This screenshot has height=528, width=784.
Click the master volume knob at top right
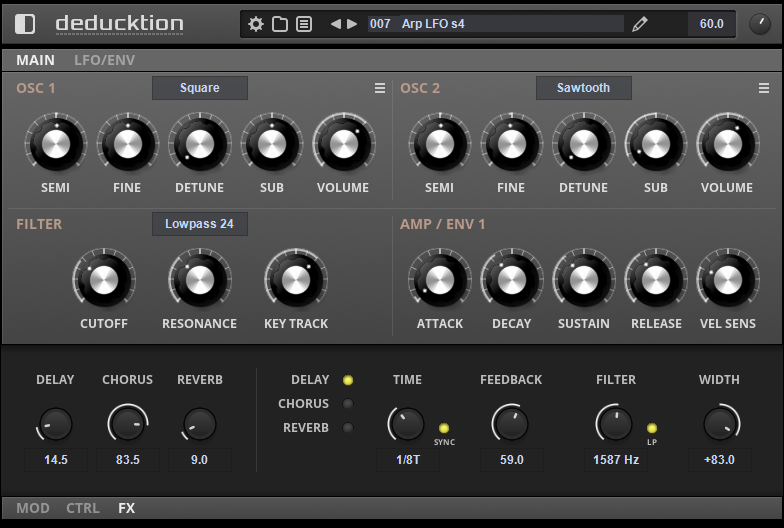tap(760, 24)
